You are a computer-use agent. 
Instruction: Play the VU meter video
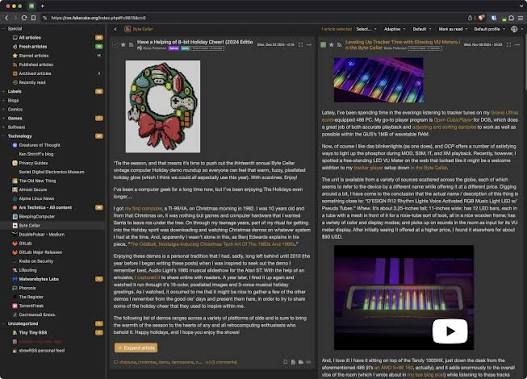[x=450, y=331]
